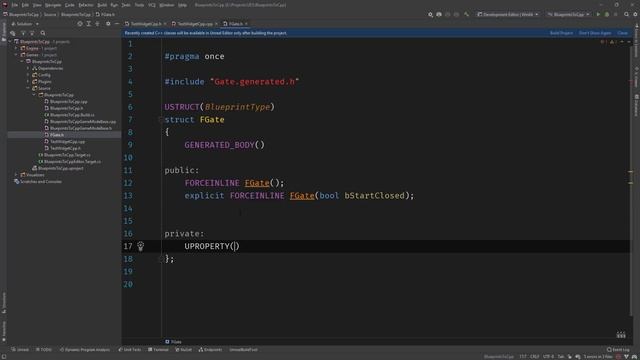Screen dimensions: 640x360
Task: Expand the Config folder node
Action: 28,75
